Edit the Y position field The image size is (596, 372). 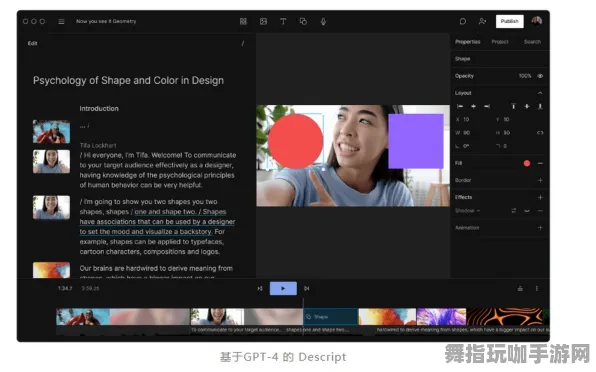(503, 119)
